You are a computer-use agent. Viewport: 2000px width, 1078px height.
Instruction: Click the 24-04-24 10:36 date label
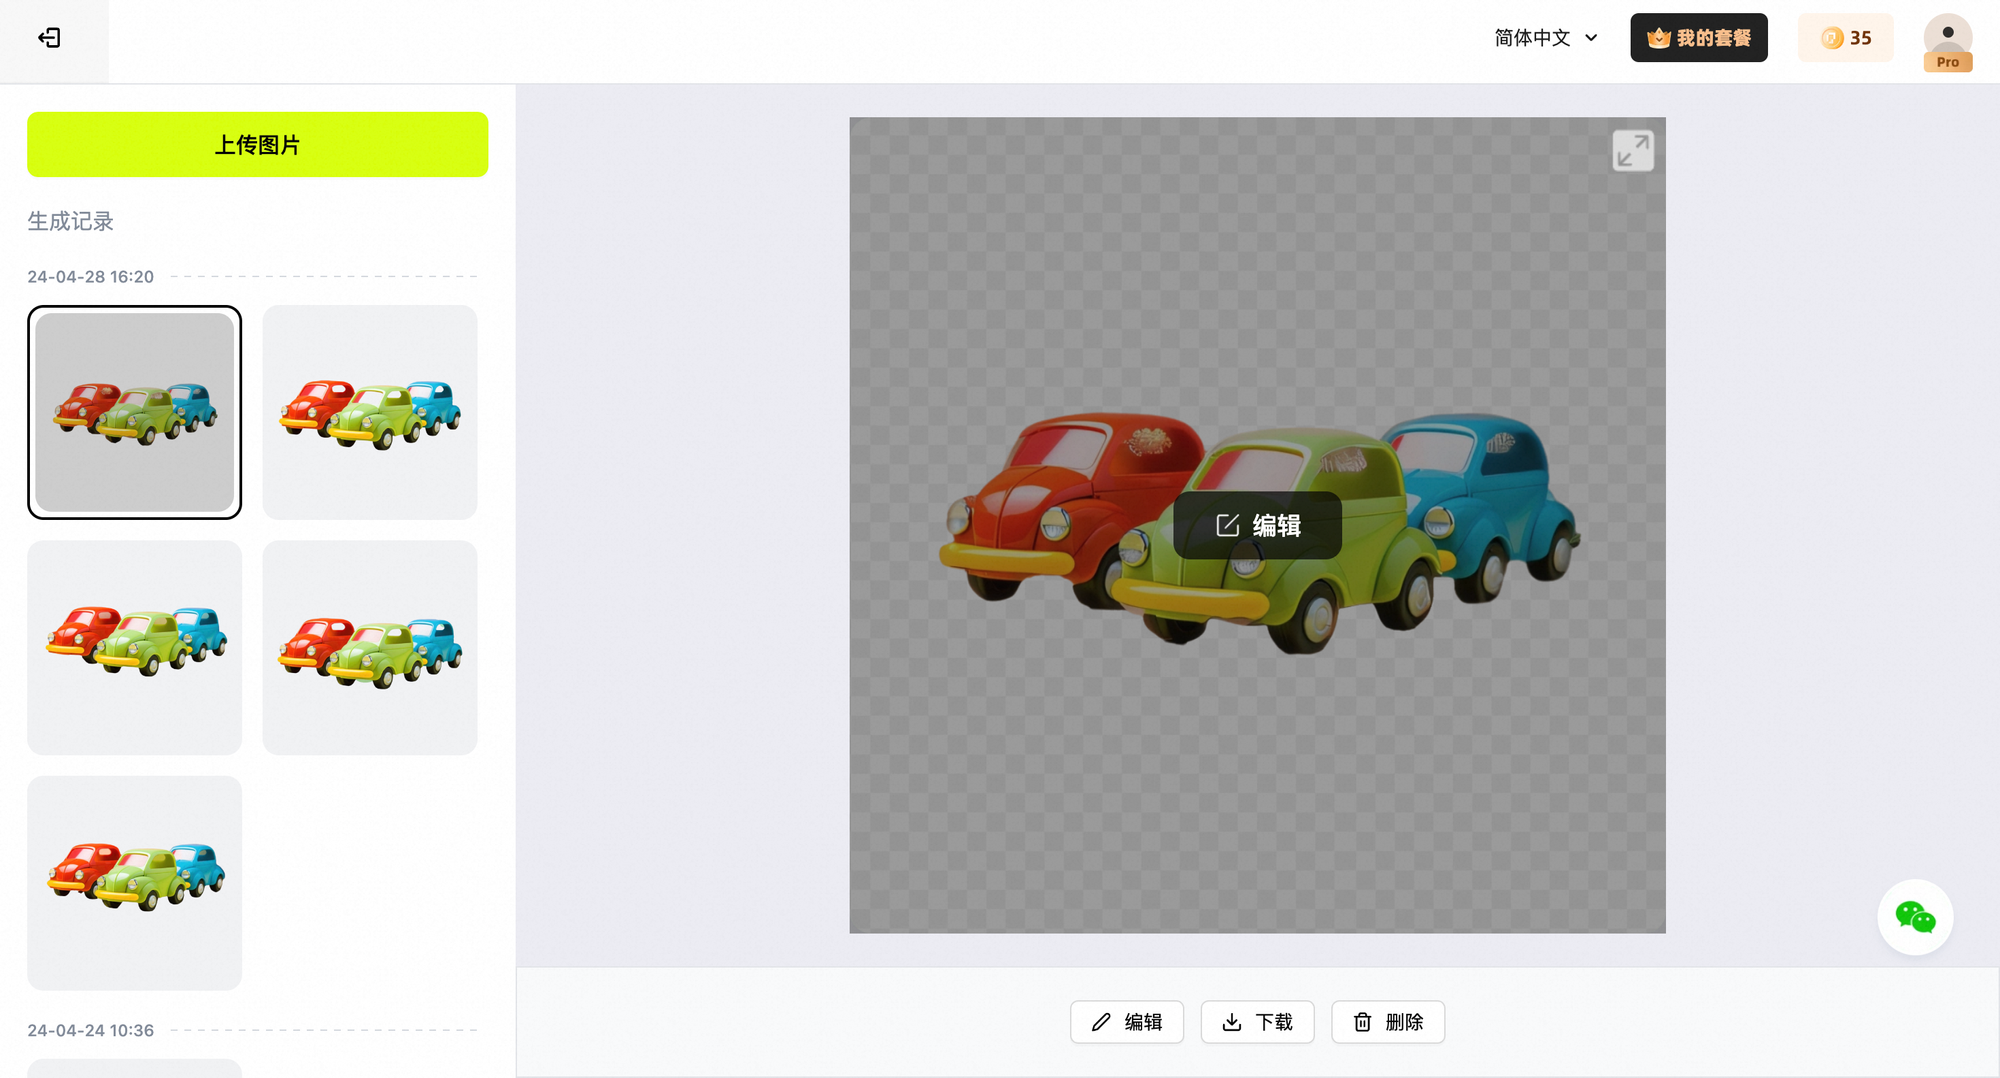[x=91, y=1030]
